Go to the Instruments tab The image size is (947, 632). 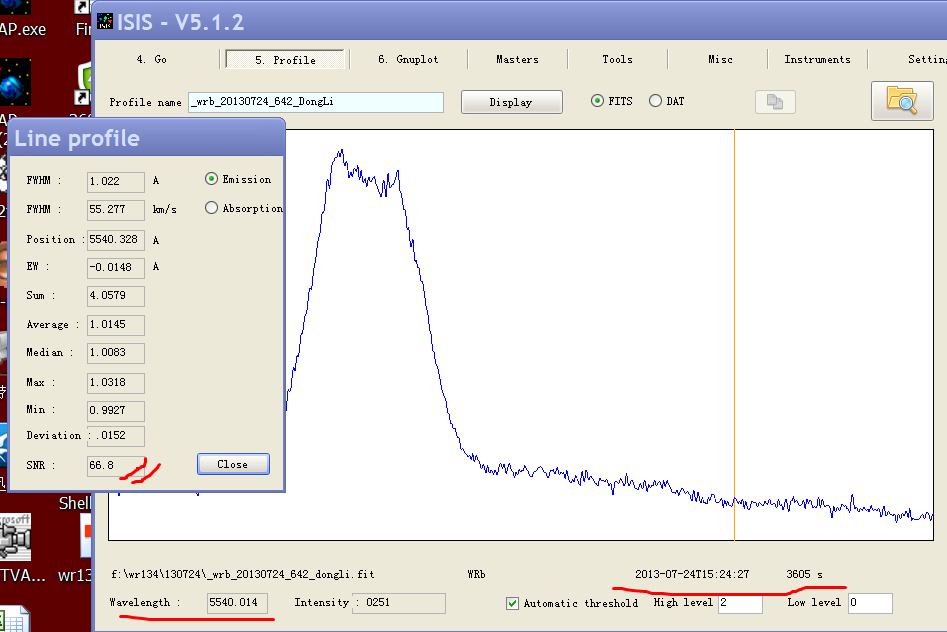click(817, 60)
